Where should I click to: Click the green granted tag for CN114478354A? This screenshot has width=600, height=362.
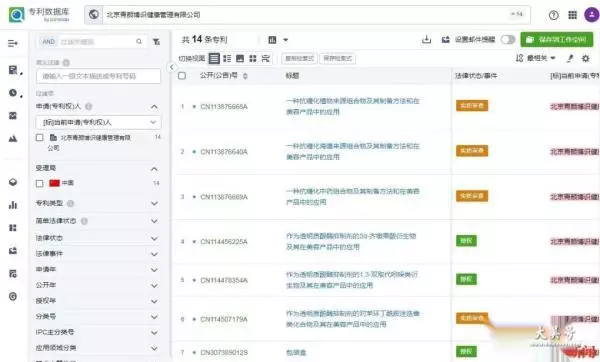click(x=466, y=279)
